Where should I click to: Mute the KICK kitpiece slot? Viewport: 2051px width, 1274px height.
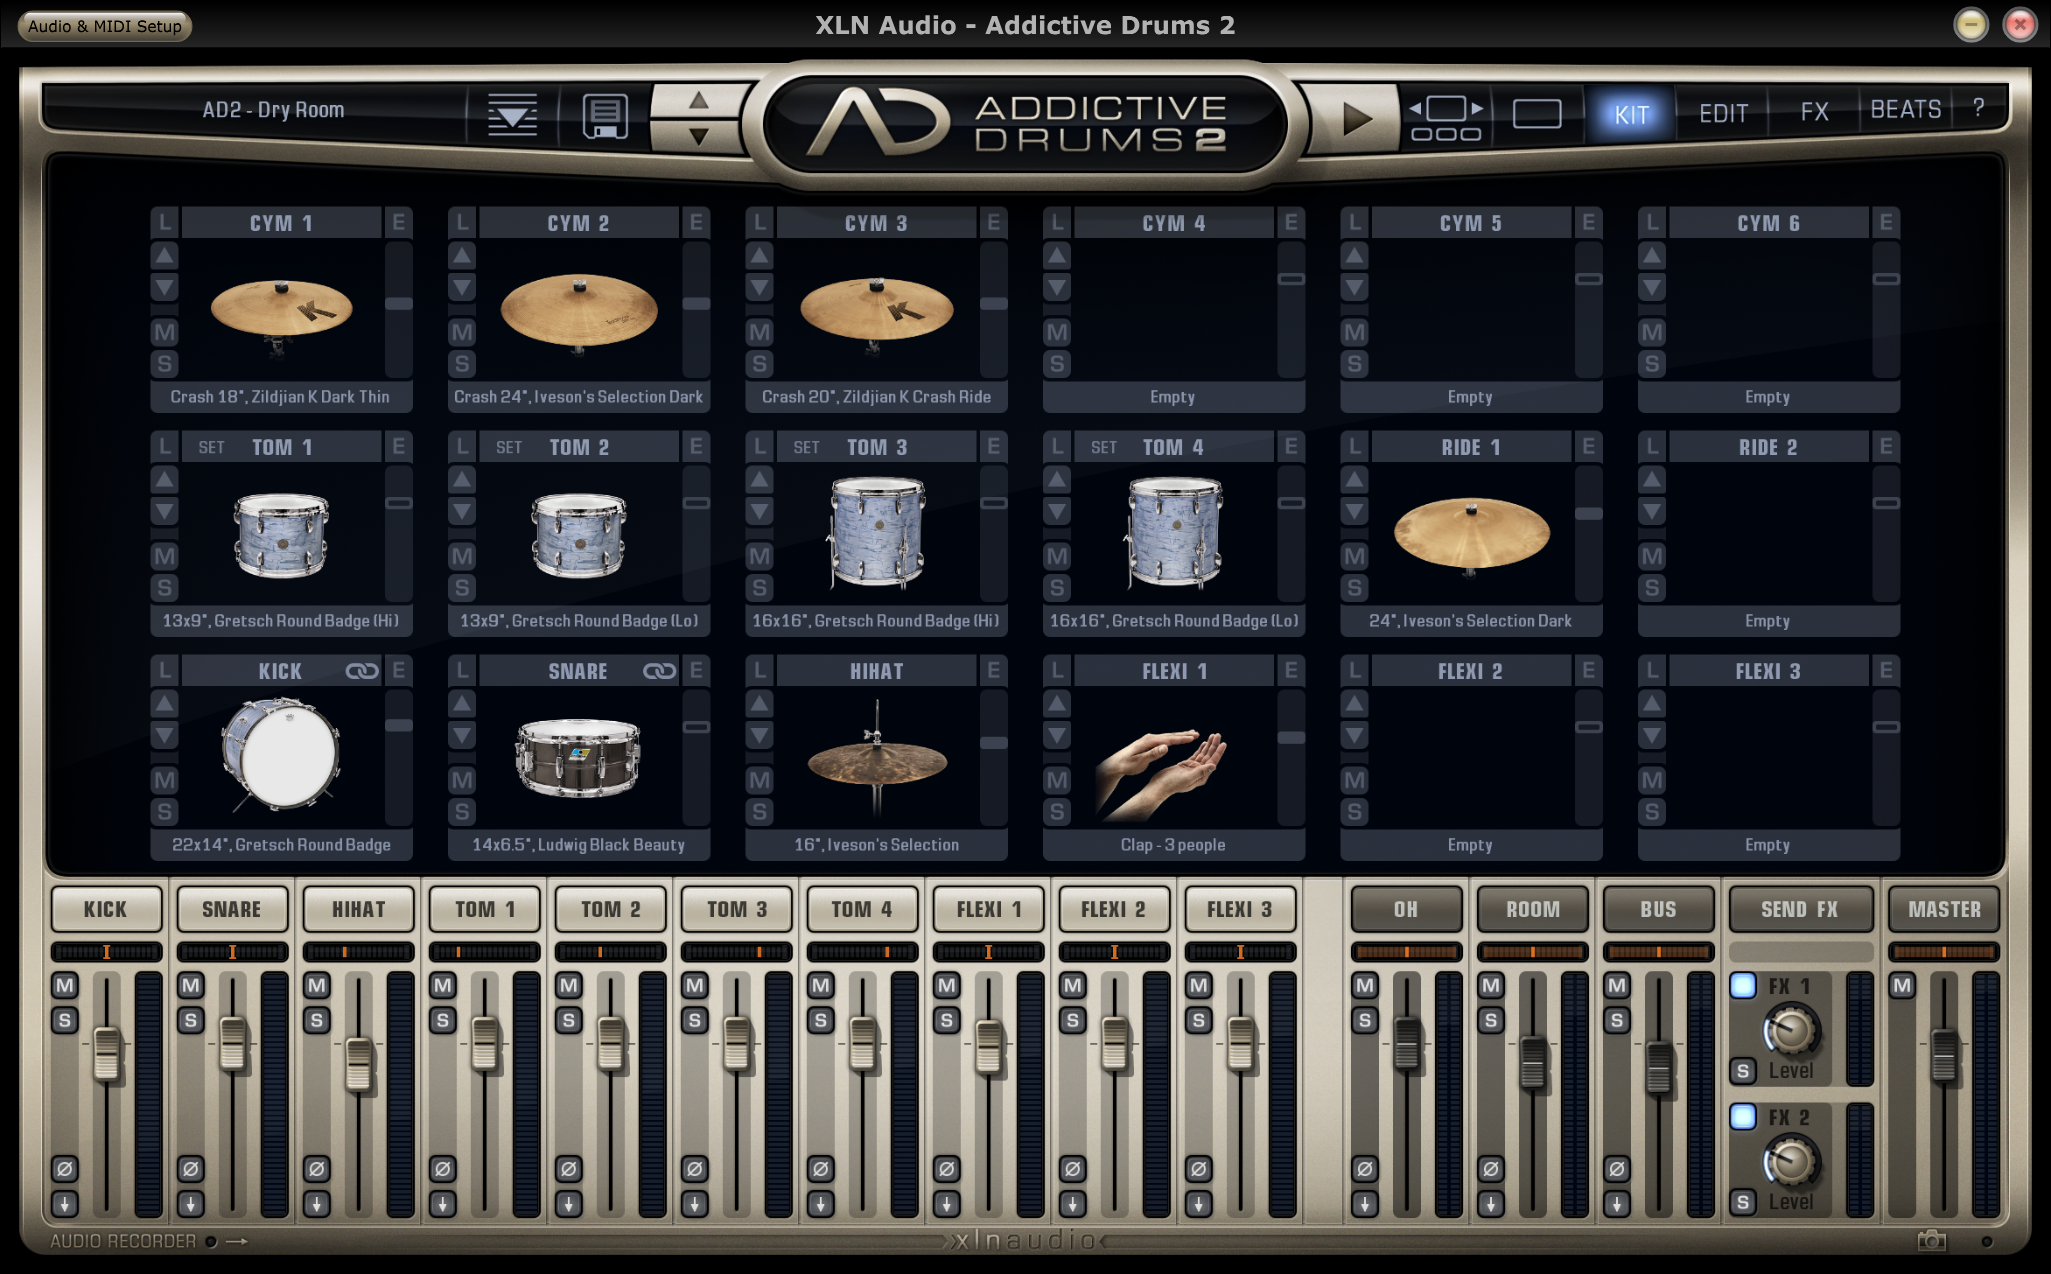coord(165,780)
